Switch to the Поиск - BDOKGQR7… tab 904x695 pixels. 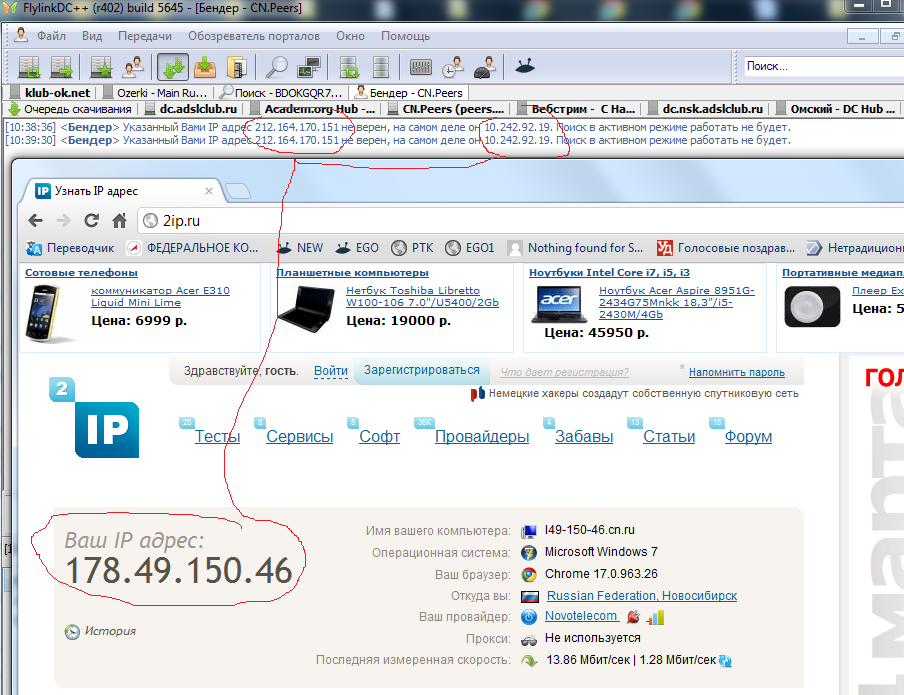[x=282, y=93]
